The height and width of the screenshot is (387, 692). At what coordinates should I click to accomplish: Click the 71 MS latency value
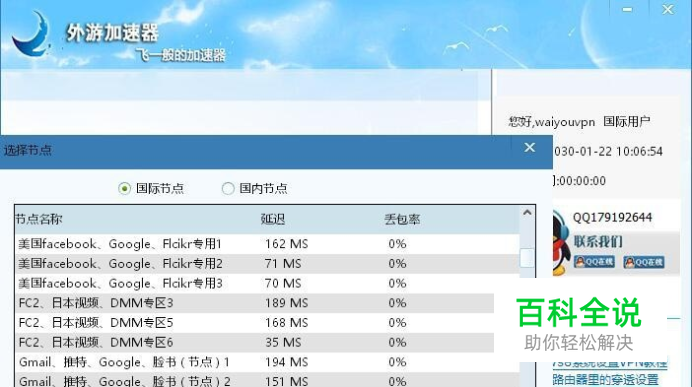point(283,264)
